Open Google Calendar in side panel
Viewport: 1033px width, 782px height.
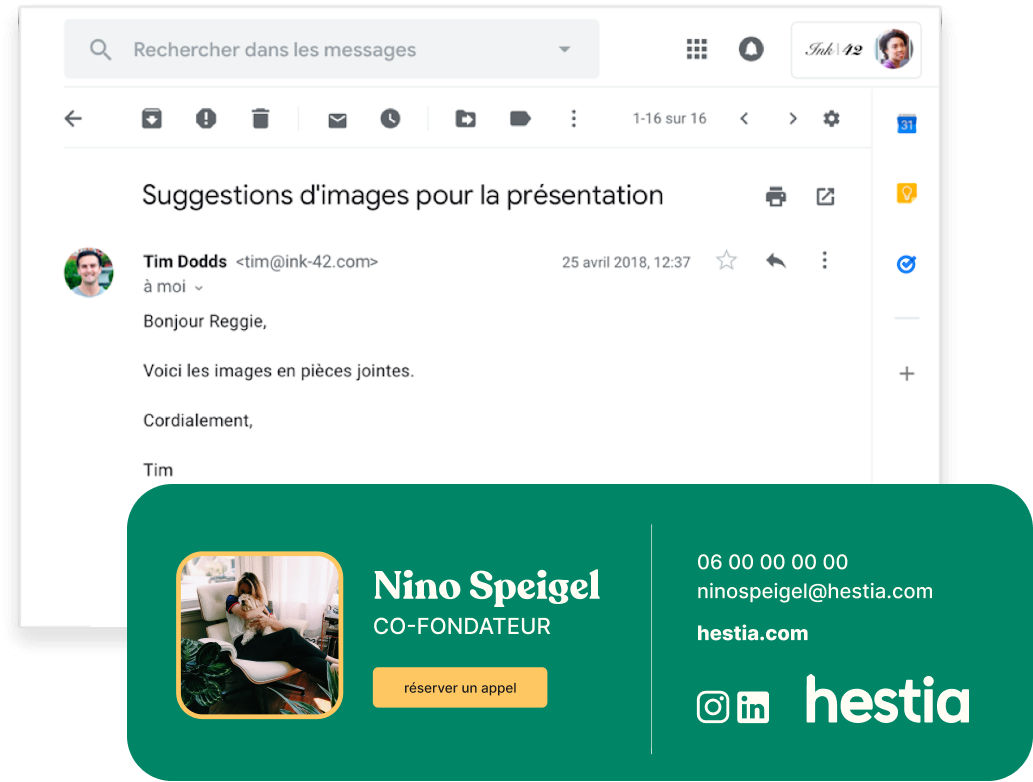(907, 124)
